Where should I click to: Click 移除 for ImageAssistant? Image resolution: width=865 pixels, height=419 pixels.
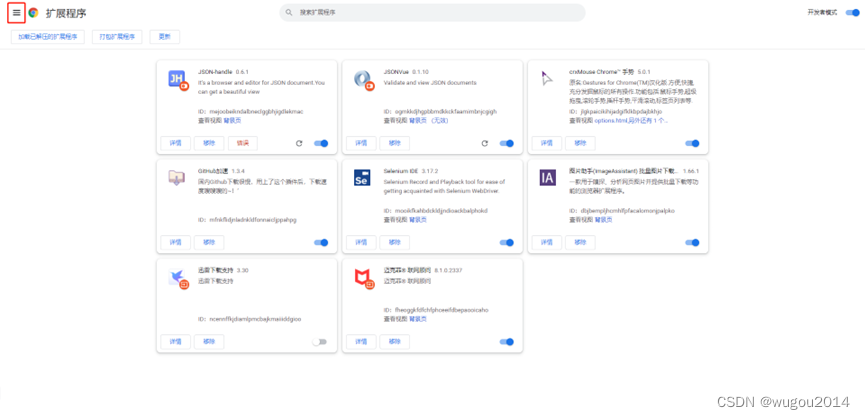coord(580,243)
